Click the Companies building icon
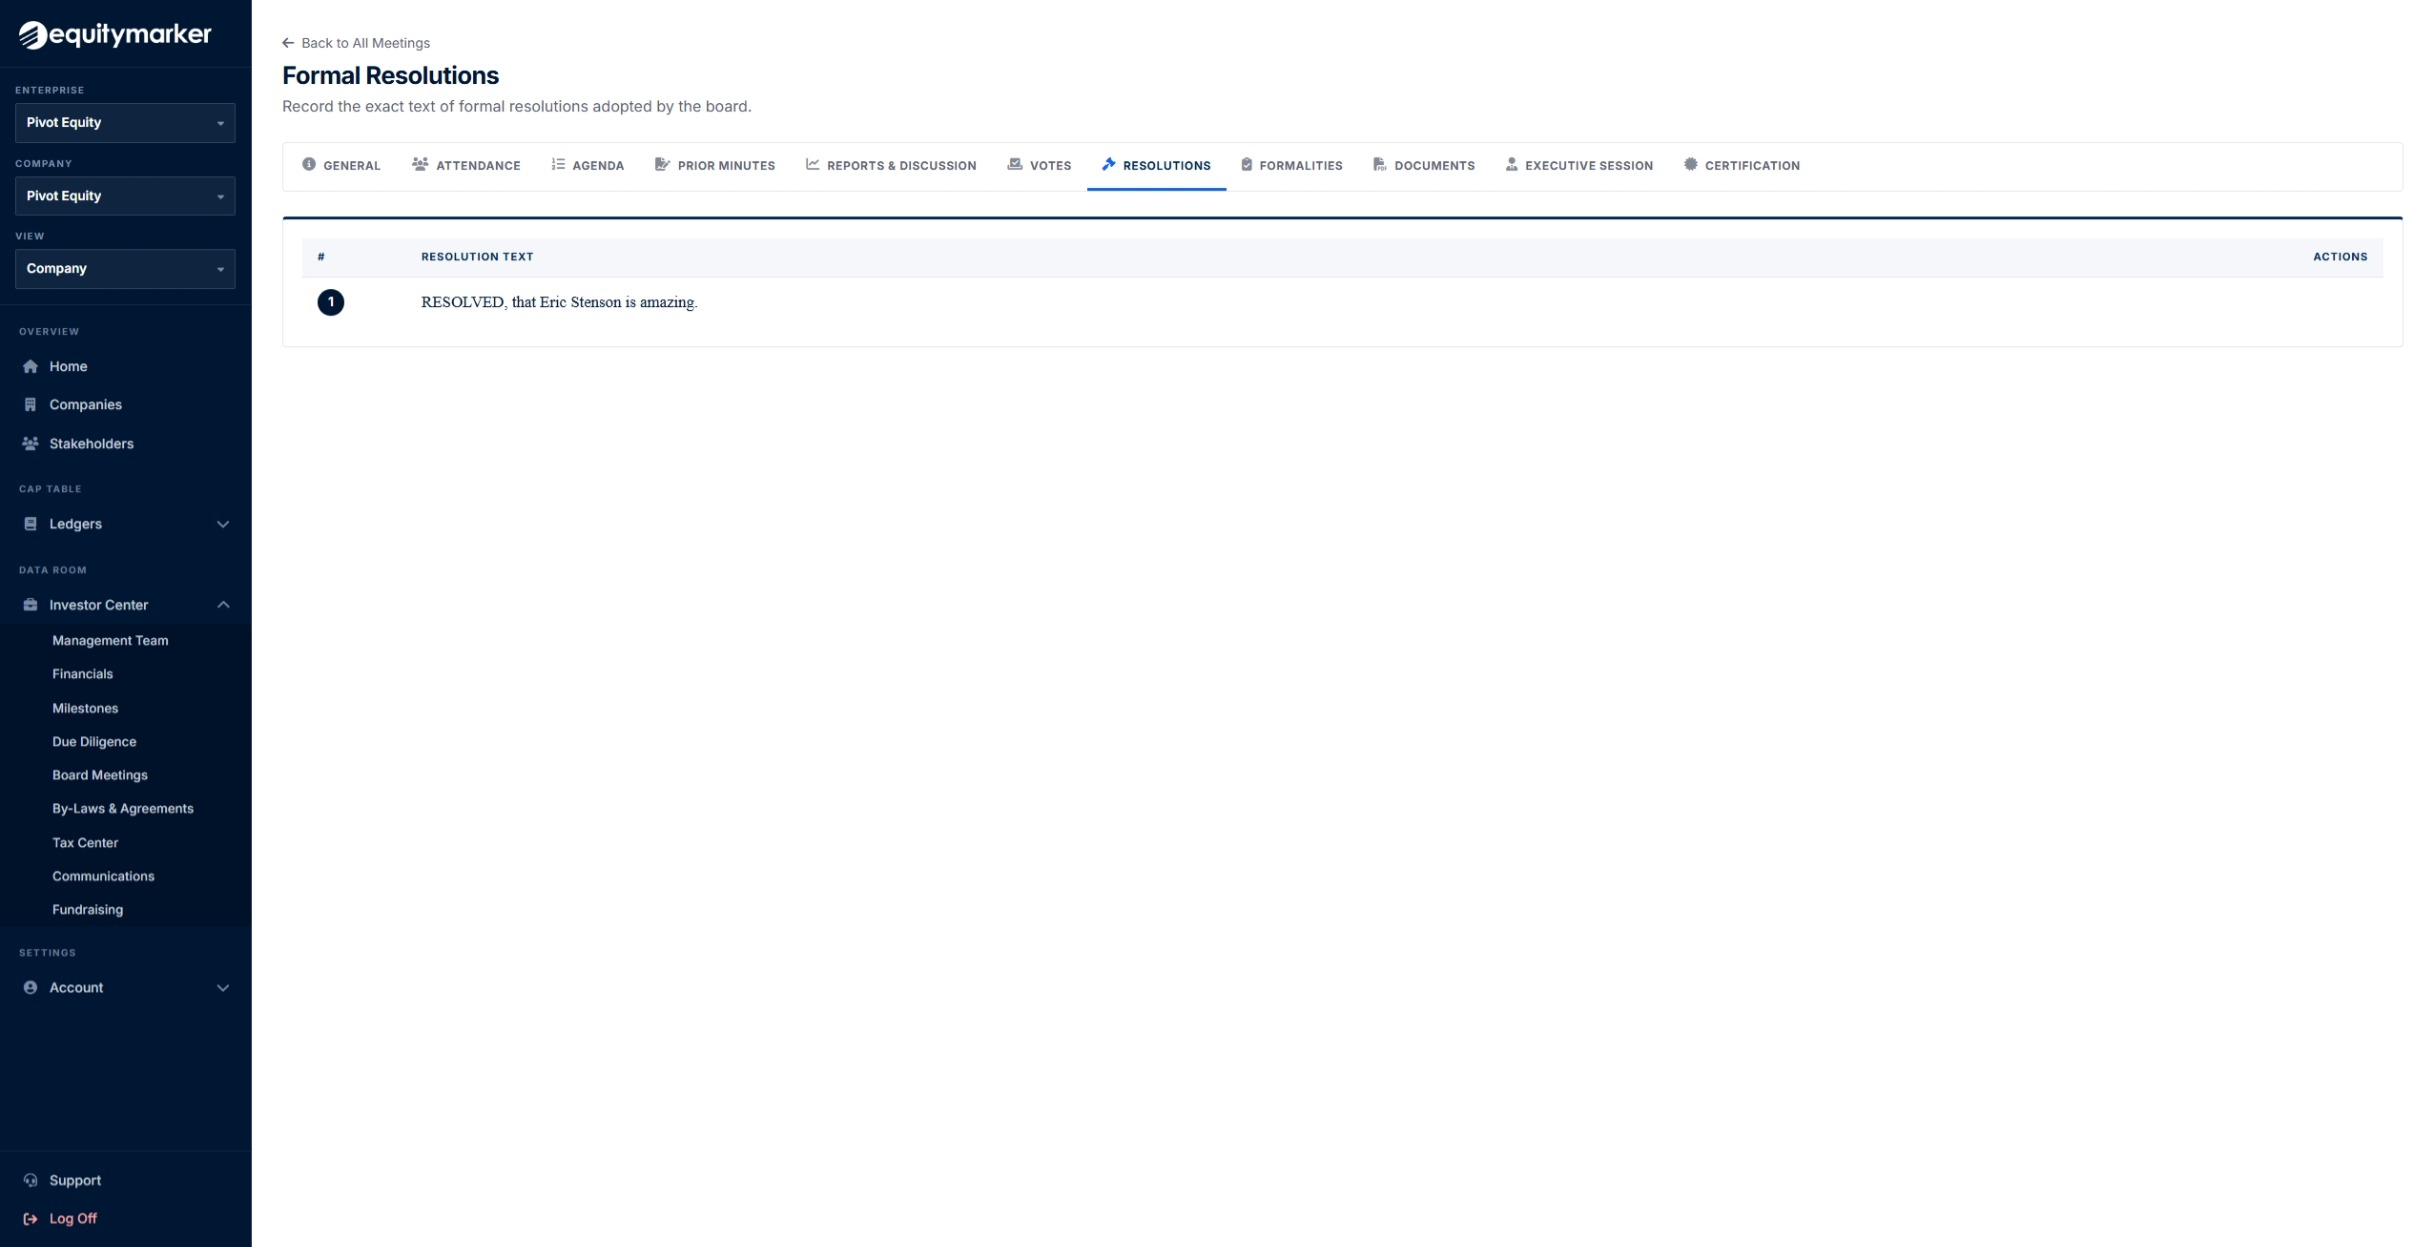2434x1247 pixels. [x=30, y=405]
